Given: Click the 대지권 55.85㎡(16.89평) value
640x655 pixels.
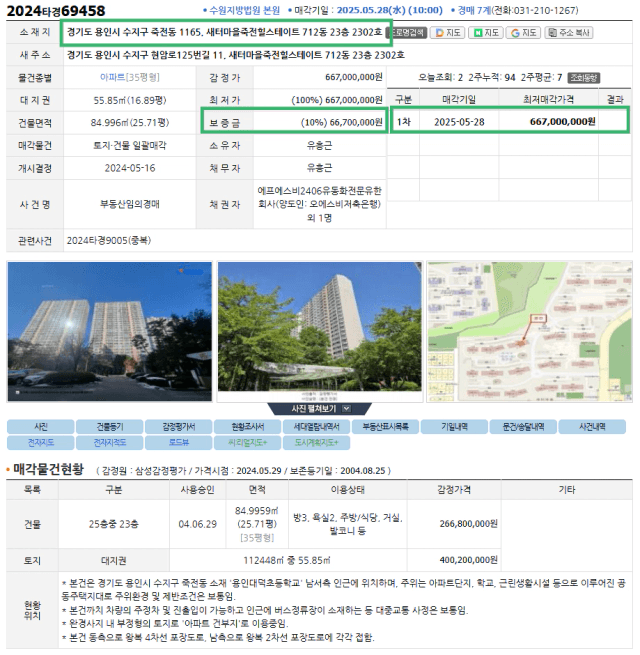Looking at the screenshot, I should [130, 100].
